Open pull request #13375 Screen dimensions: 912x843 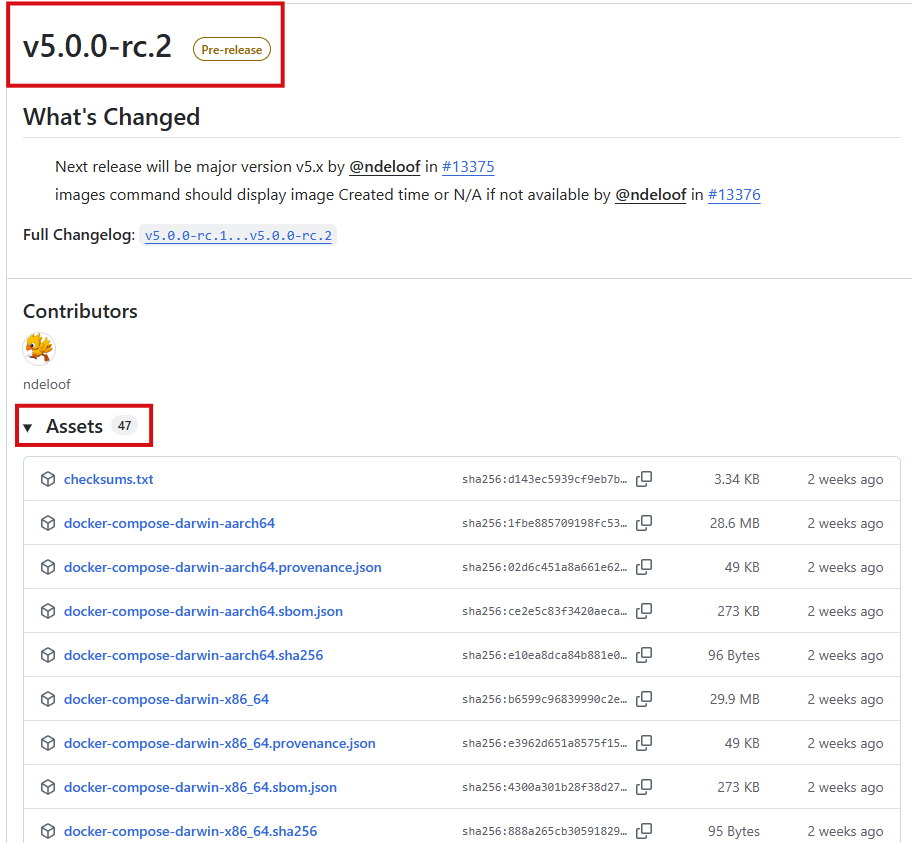468,167
